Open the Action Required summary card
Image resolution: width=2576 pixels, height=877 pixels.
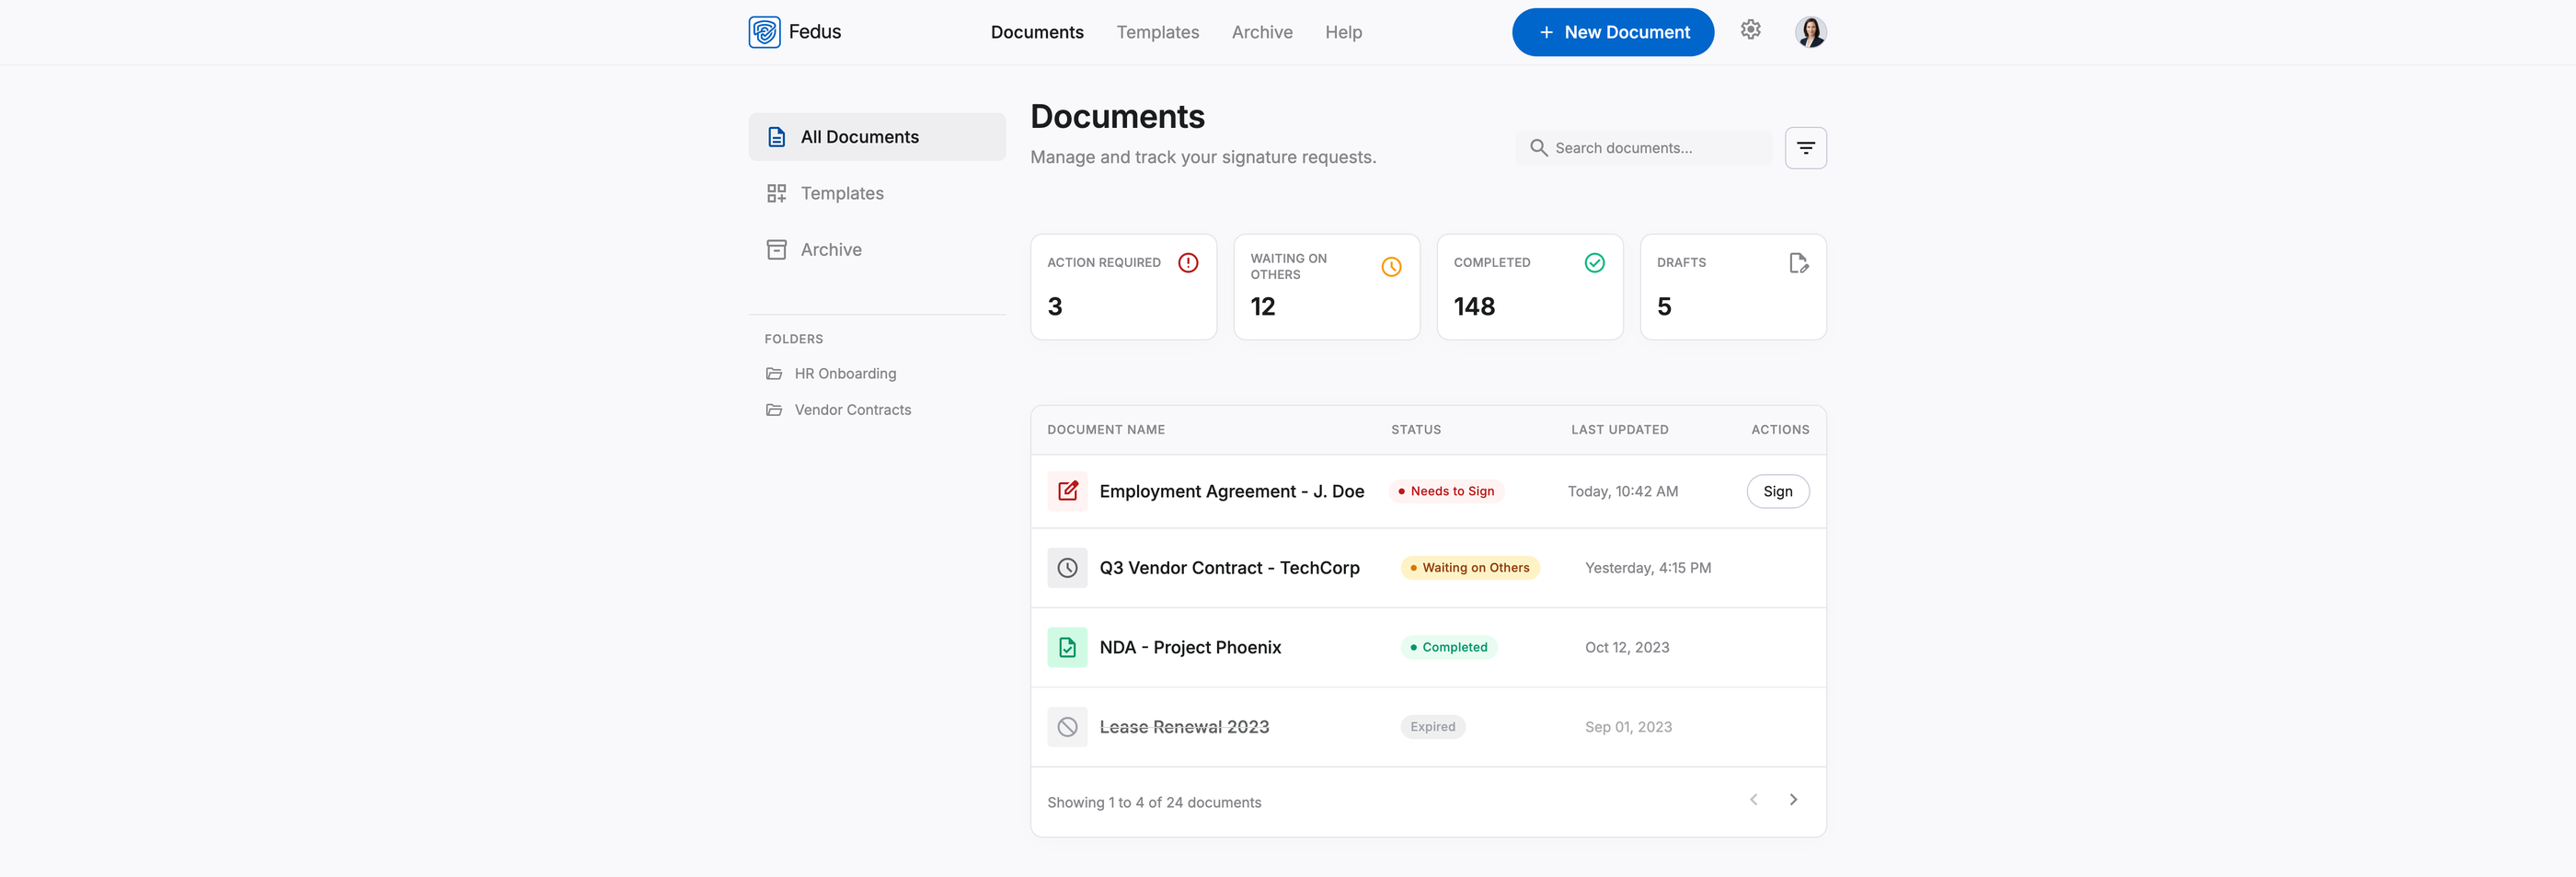tap(1123, 287)
